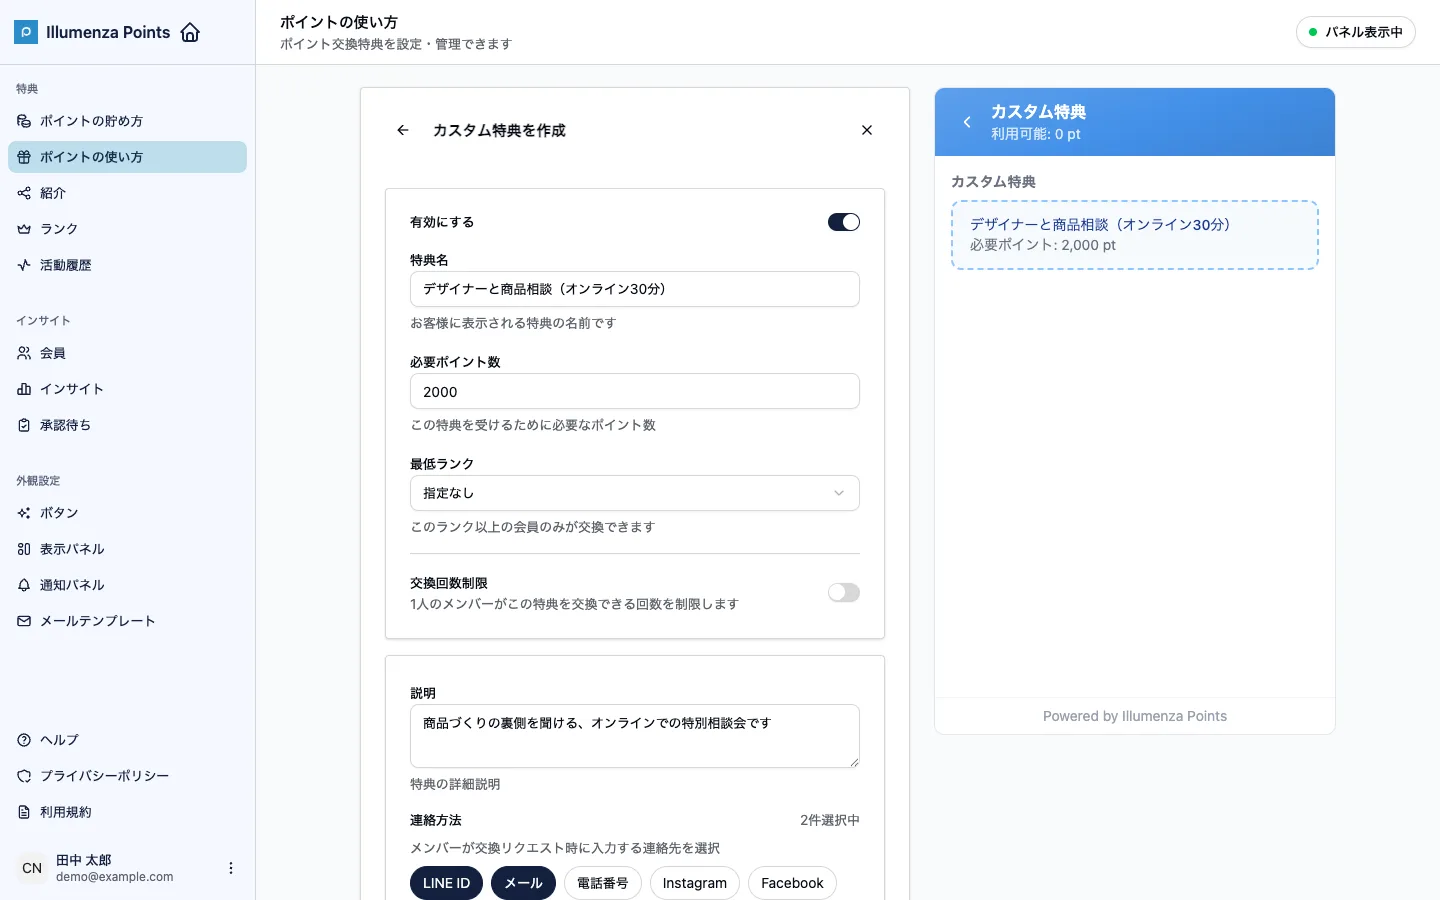Enable the 交換回数制限 switch

[x=844, y=593]
